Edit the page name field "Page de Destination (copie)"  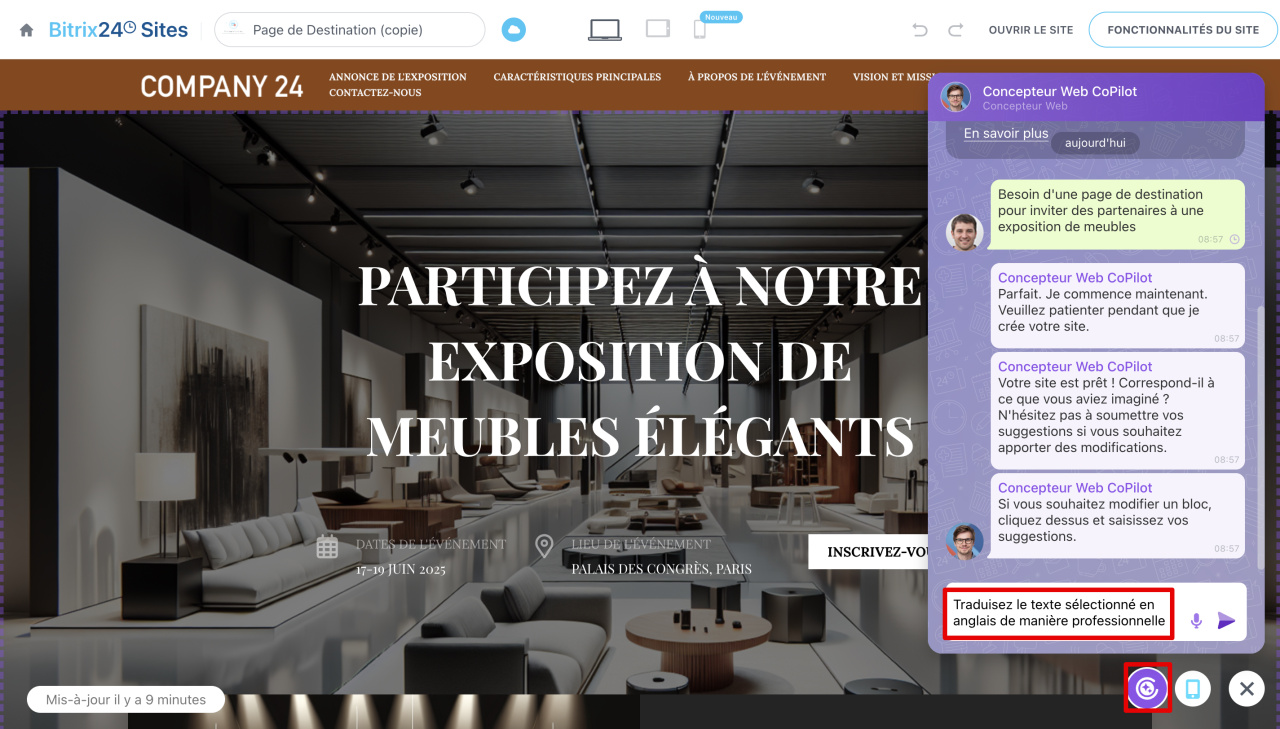(x=349, y=30)
